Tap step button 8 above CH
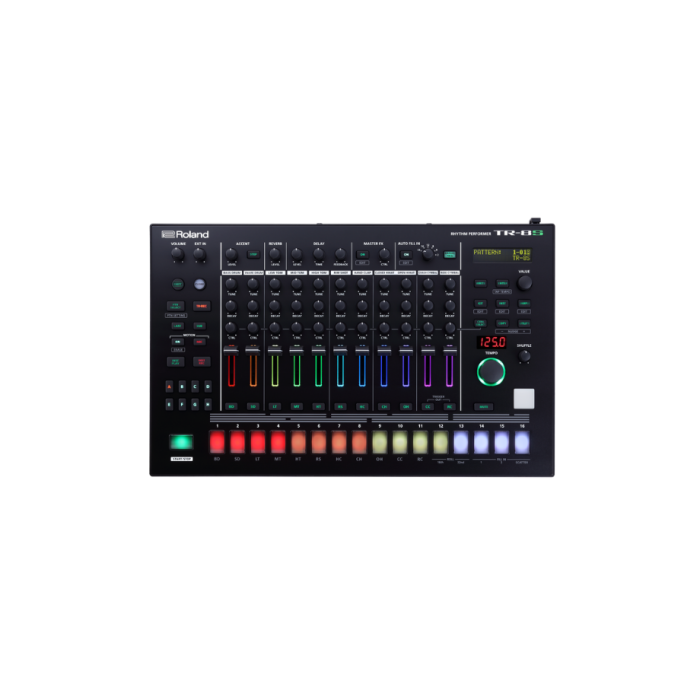 359,442
